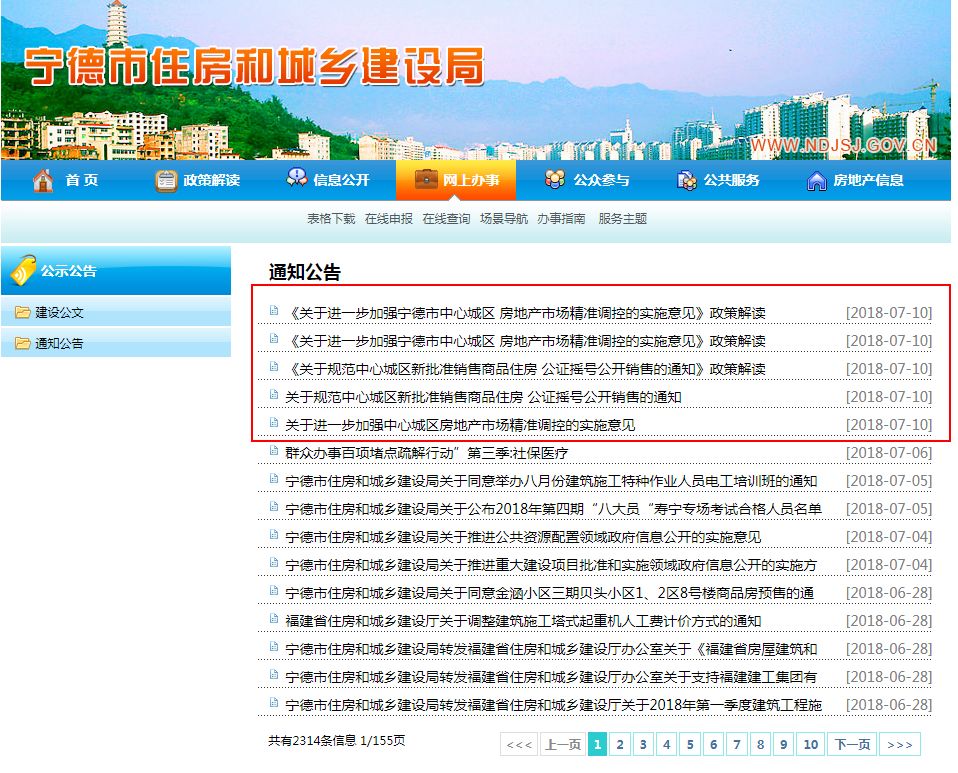Click the 公众参与 group icon
This screenshot has width=958, height=773.
(x=555, y=180)
